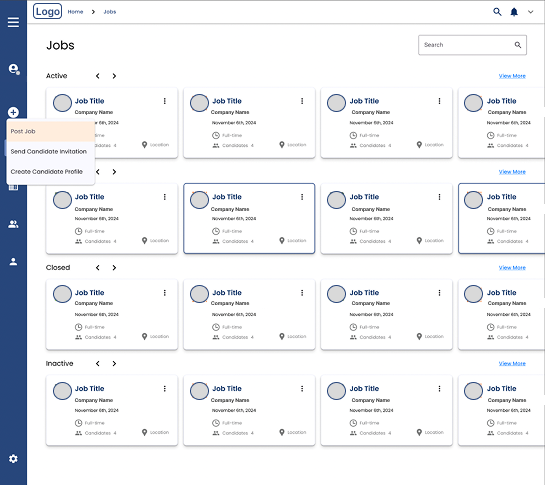Click View More for Active section
The image size is (546, 485).
(512, 76)
